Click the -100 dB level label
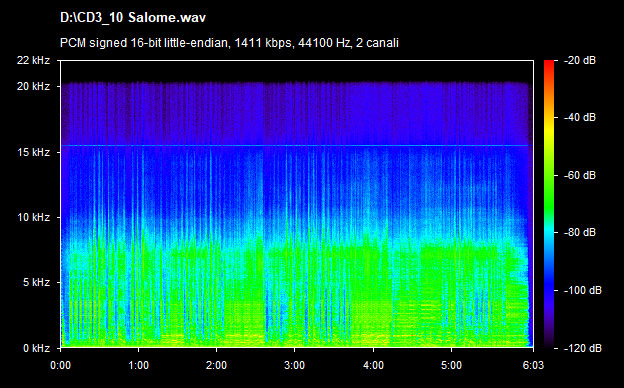This screenshot has width=624, height=388. (583, 291)
